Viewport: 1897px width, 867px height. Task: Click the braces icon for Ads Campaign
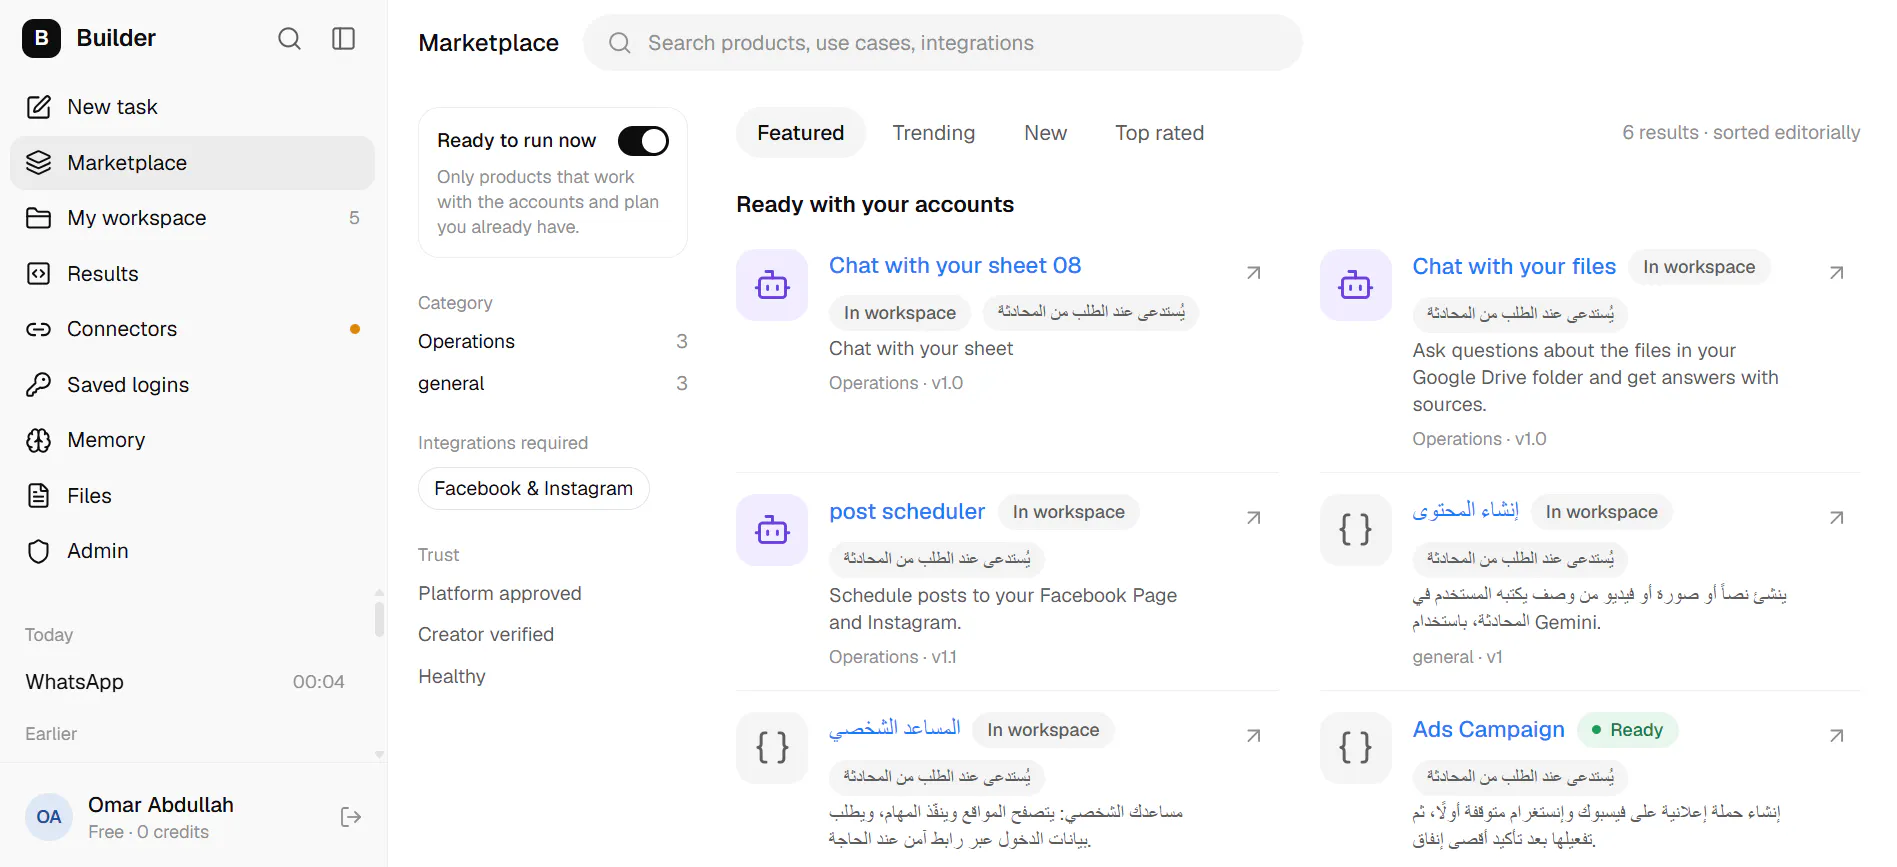coord(1356,748)
